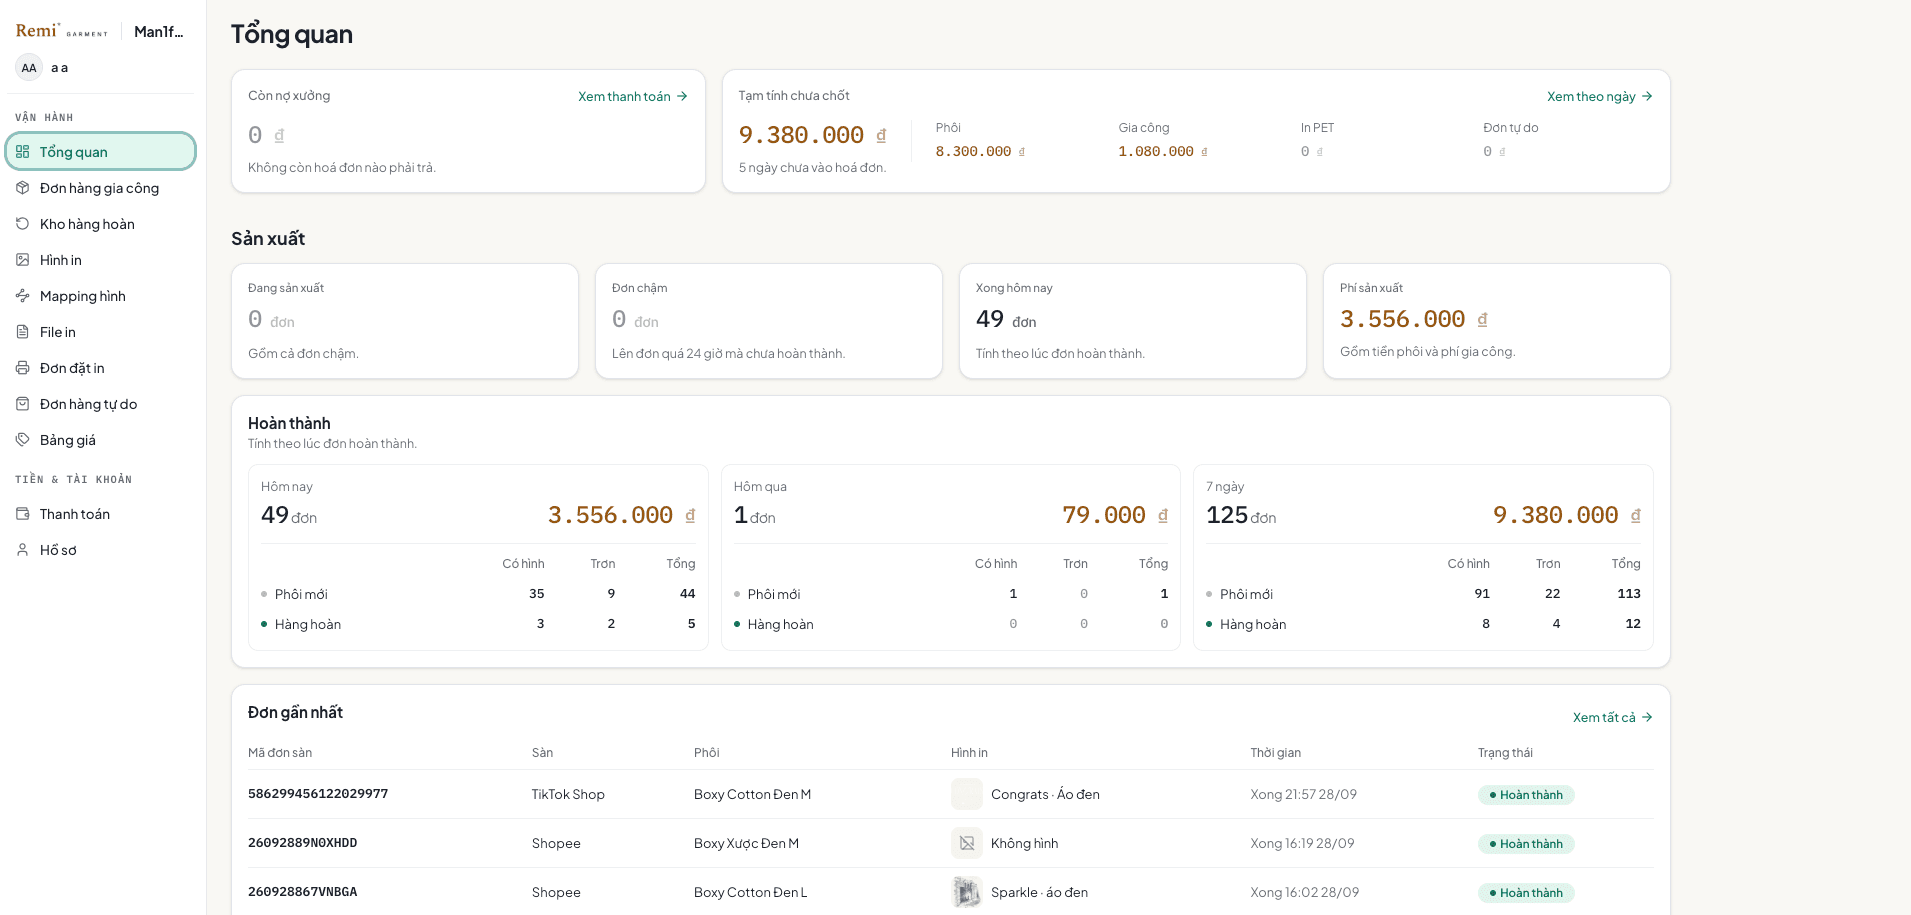The height and width of the screenshot is (915, 1911).
Task: Click the Man1f... workspace name
Action: point(159,32)
